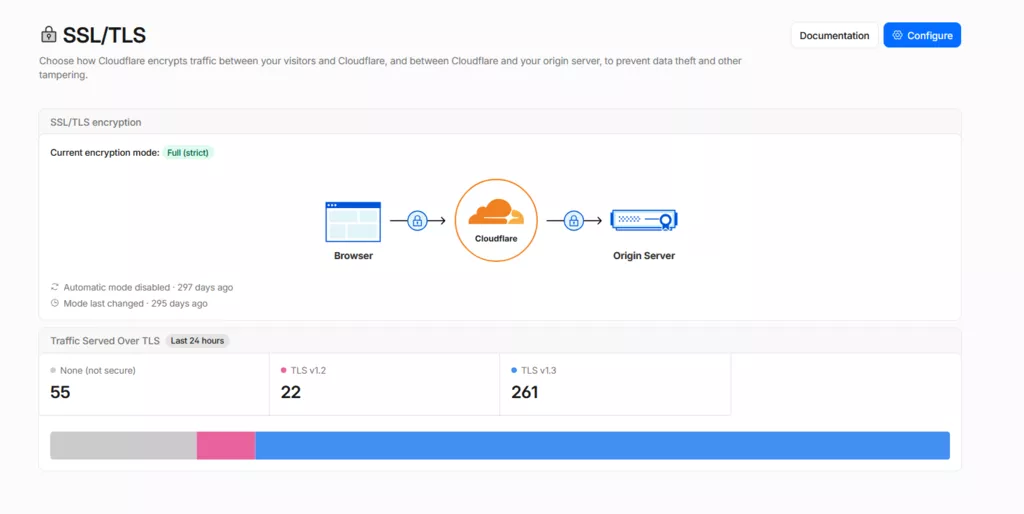Click the Cloudflare cloud logo
The image size is (1024, 514).
(x=496, y=212)
